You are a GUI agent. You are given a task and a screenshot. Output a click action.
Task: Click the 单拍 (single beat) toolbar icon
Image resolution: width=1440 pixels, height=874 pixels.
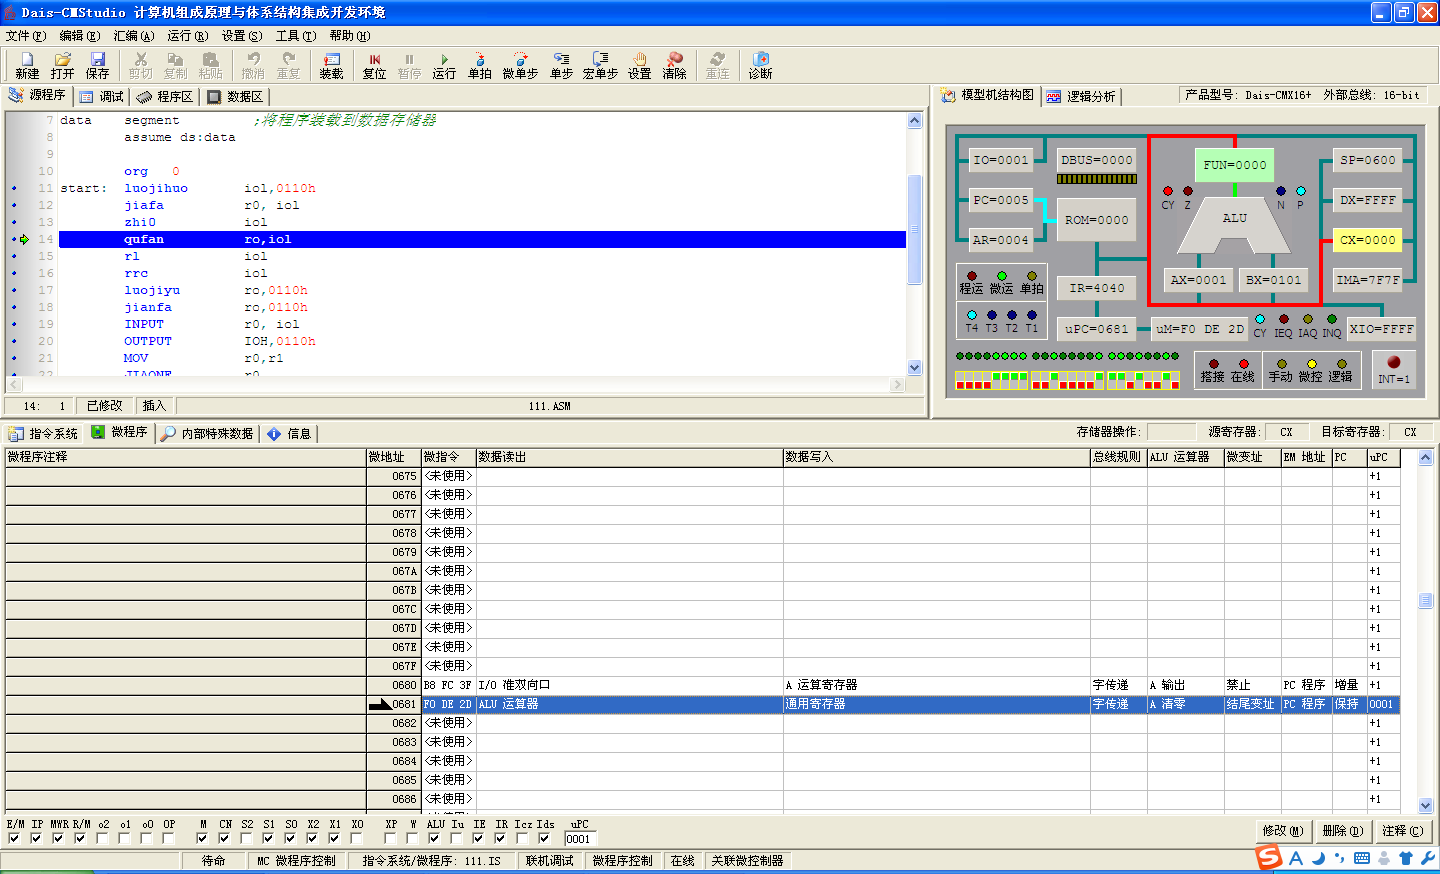[480, 66]
